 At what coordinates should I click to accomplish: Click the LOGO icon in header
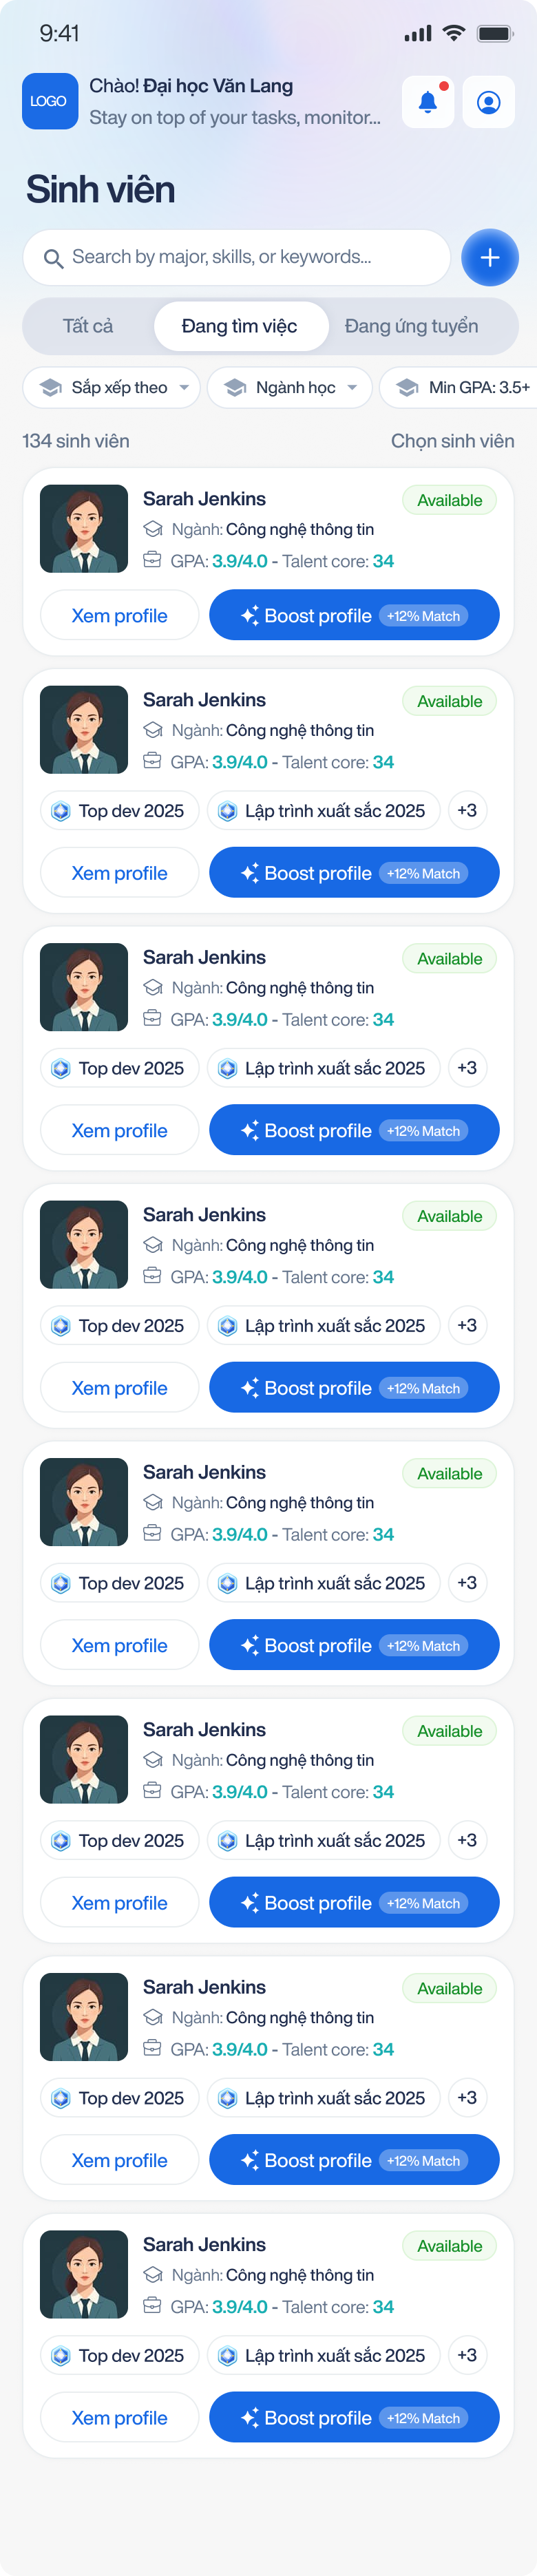pyautogui.click(x=50, y=101)
